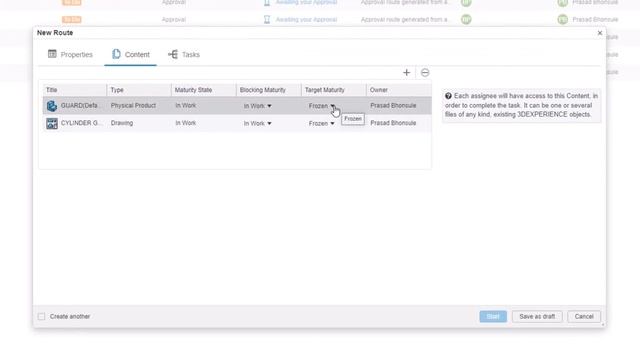640x360 pixels.
Task: Click Prasad Bhonsule owner in GUARD row
Action: click(393, 106)
